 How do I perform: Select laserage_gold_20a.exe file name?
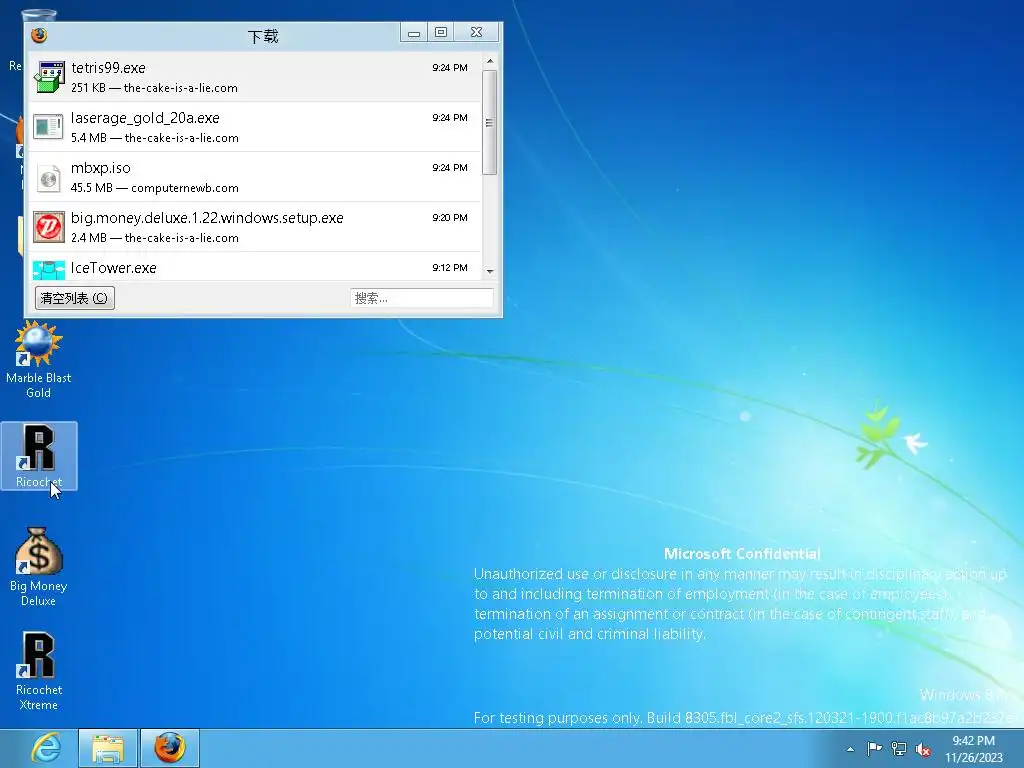tap(145, 118)
